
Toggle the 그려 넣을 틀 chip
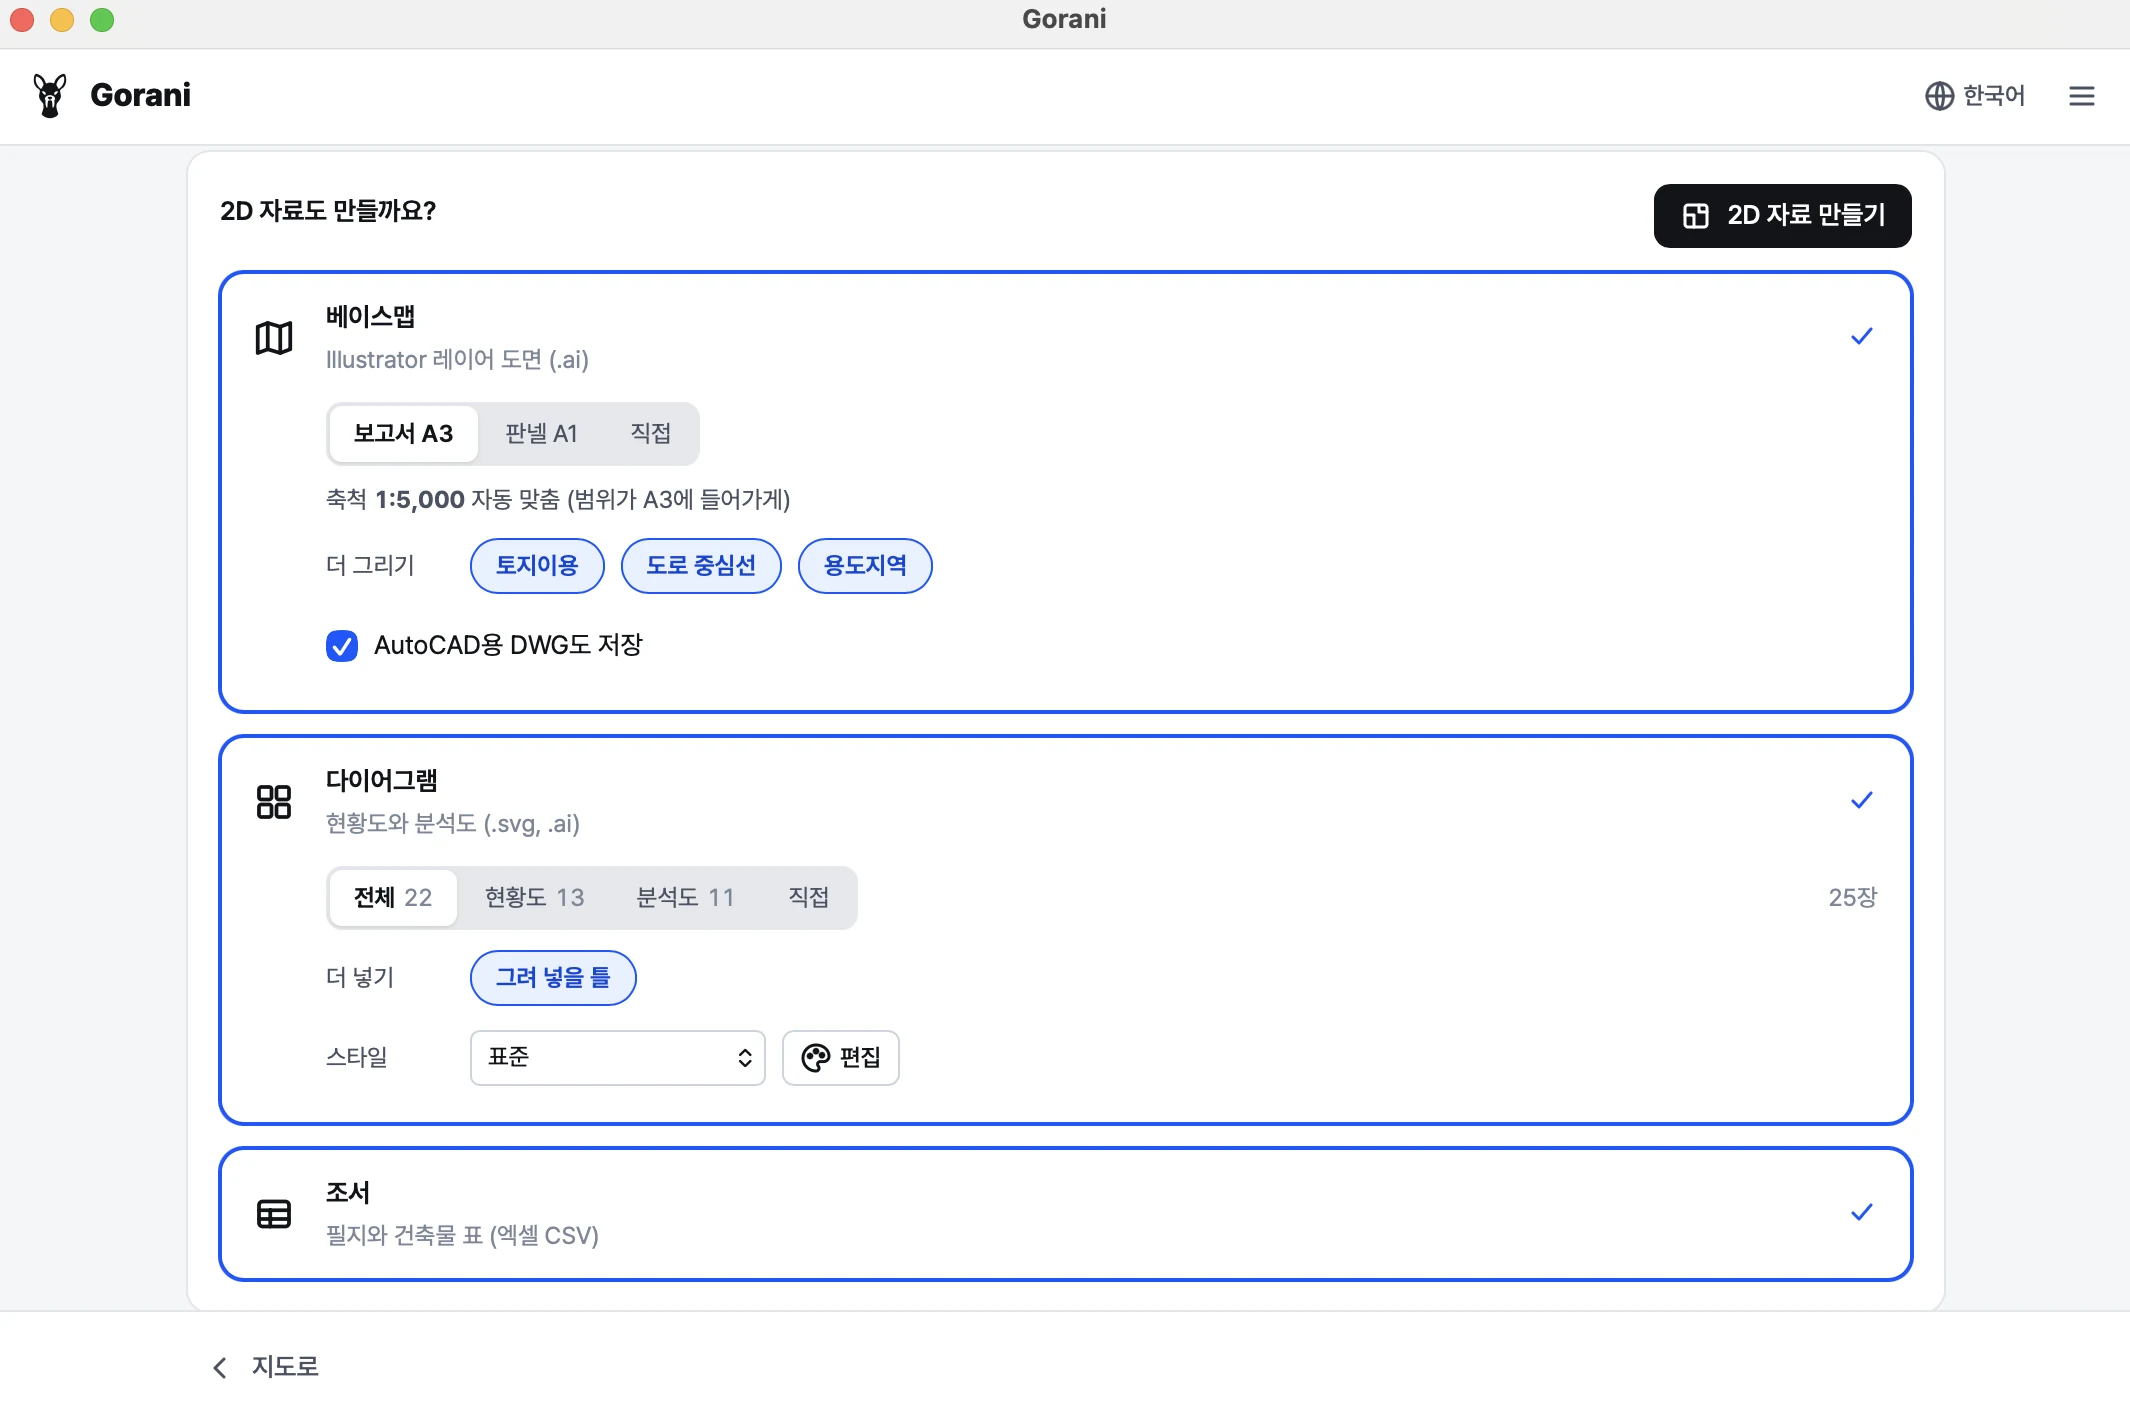[x=553, y=978]
